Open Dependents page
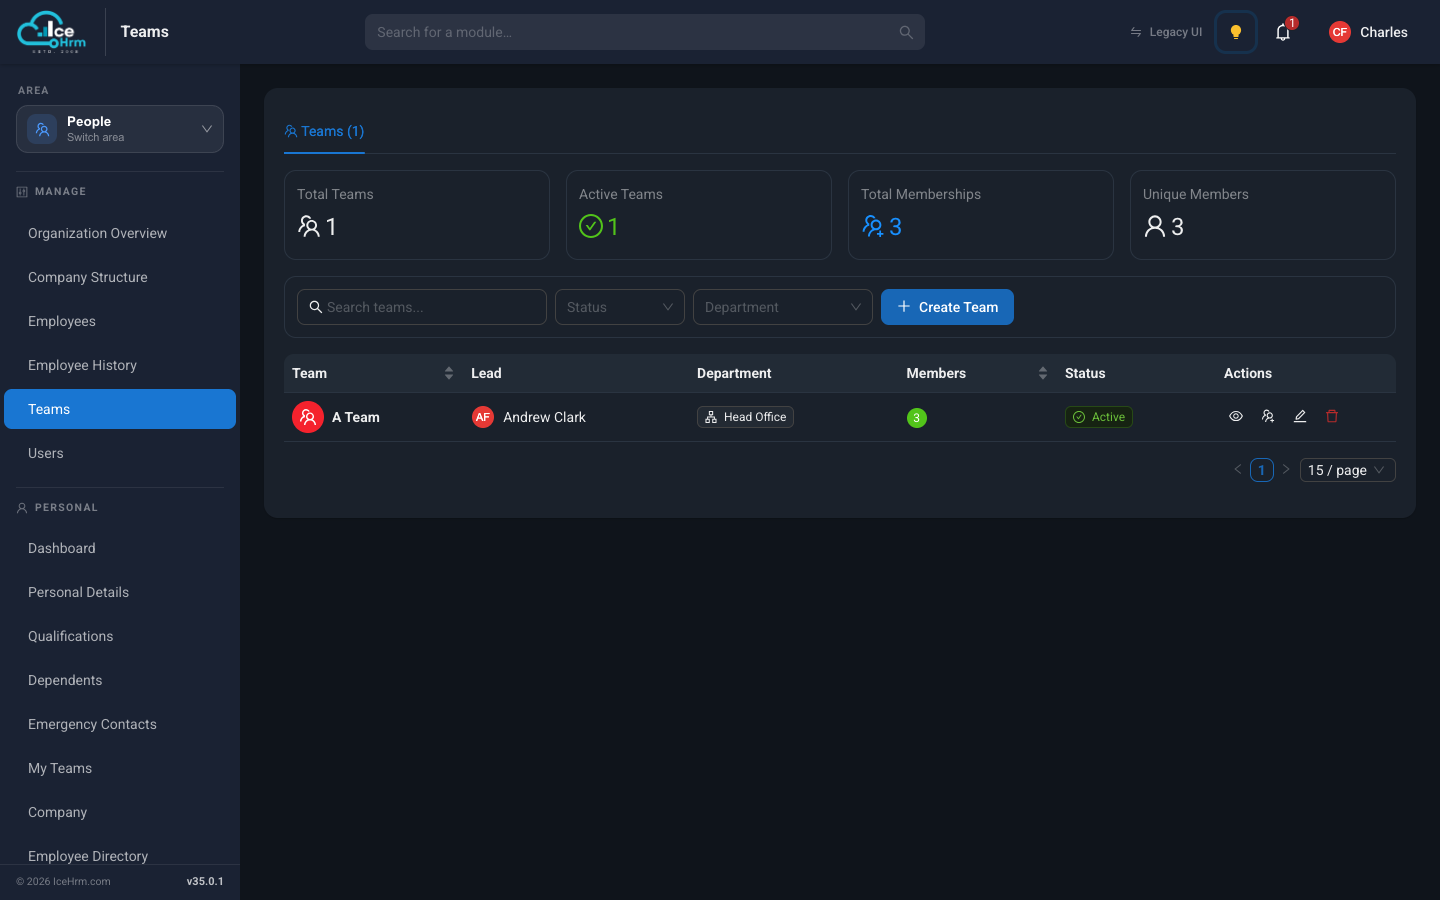Viewport: 1440px width, 900px height. (120, 680)
